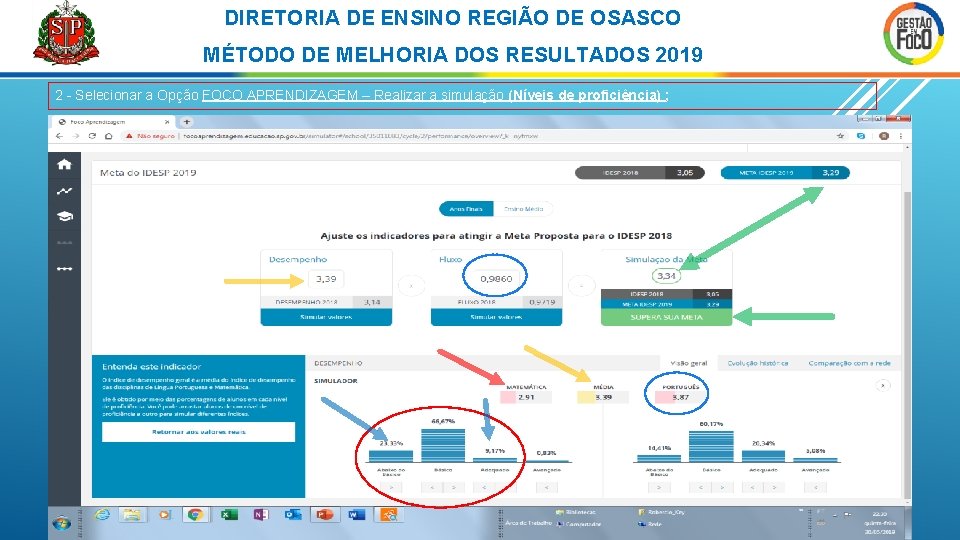Increase Matemática Abaixo do Básico with right arrow
The width and height of the screenshot is (960, 540).
pyautogui.click(x=392, y=487)
